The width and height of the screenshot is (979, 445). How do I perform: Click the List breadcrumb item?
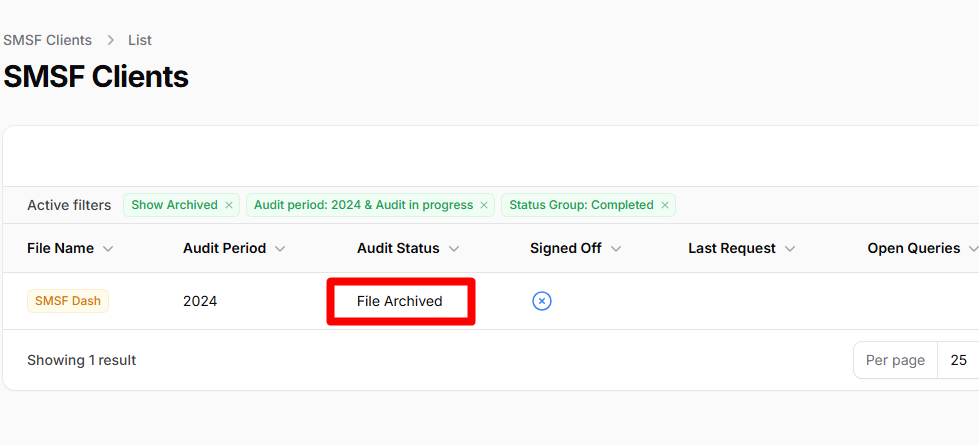click(140, 41)
